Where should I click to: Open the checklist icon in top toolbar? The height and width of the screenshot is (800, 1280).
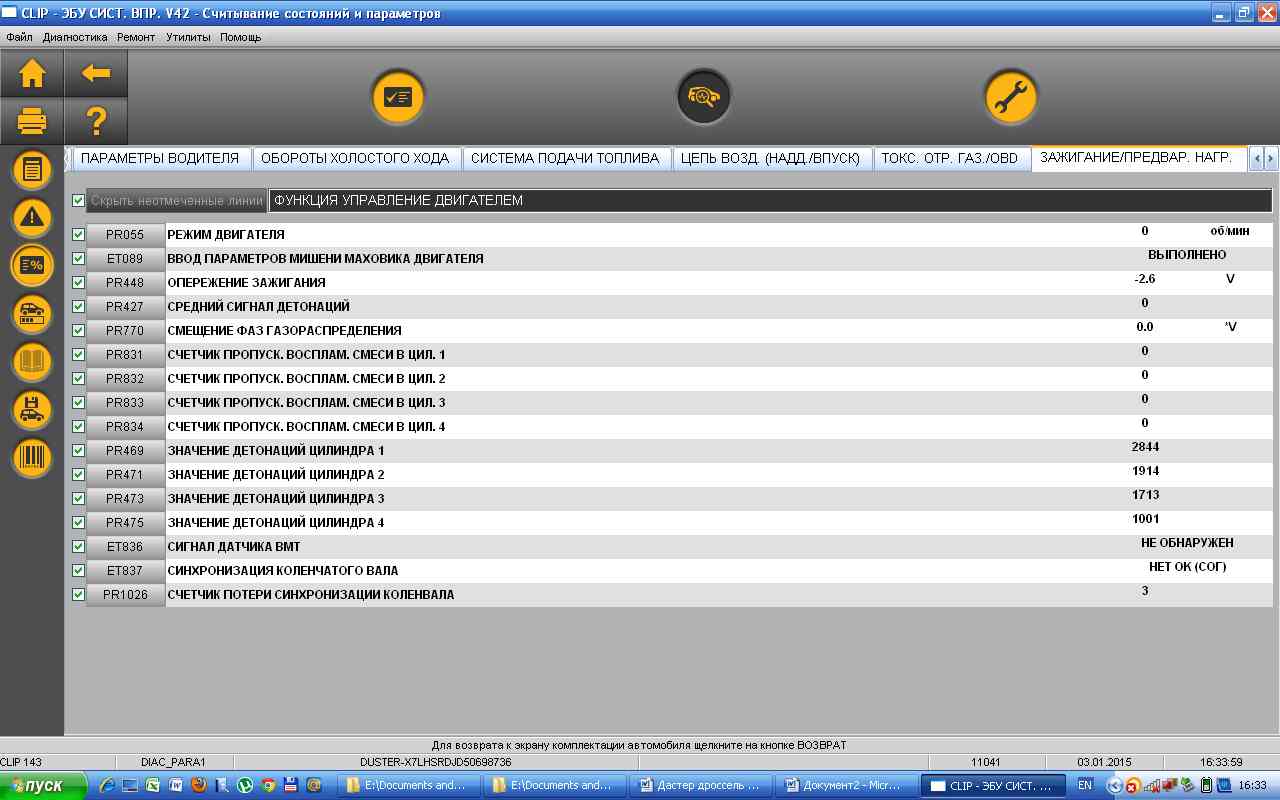click(398, 97)
